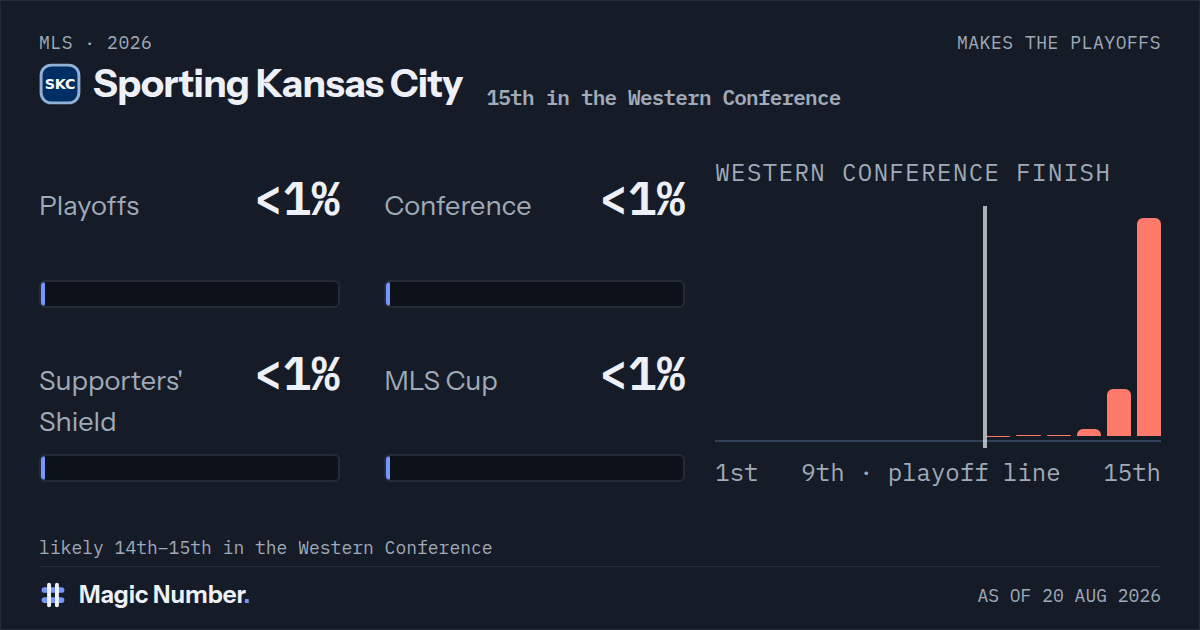Click the 'As of 20 Aug 2026' date
1200x630 pixels.
coord(1069,596)
